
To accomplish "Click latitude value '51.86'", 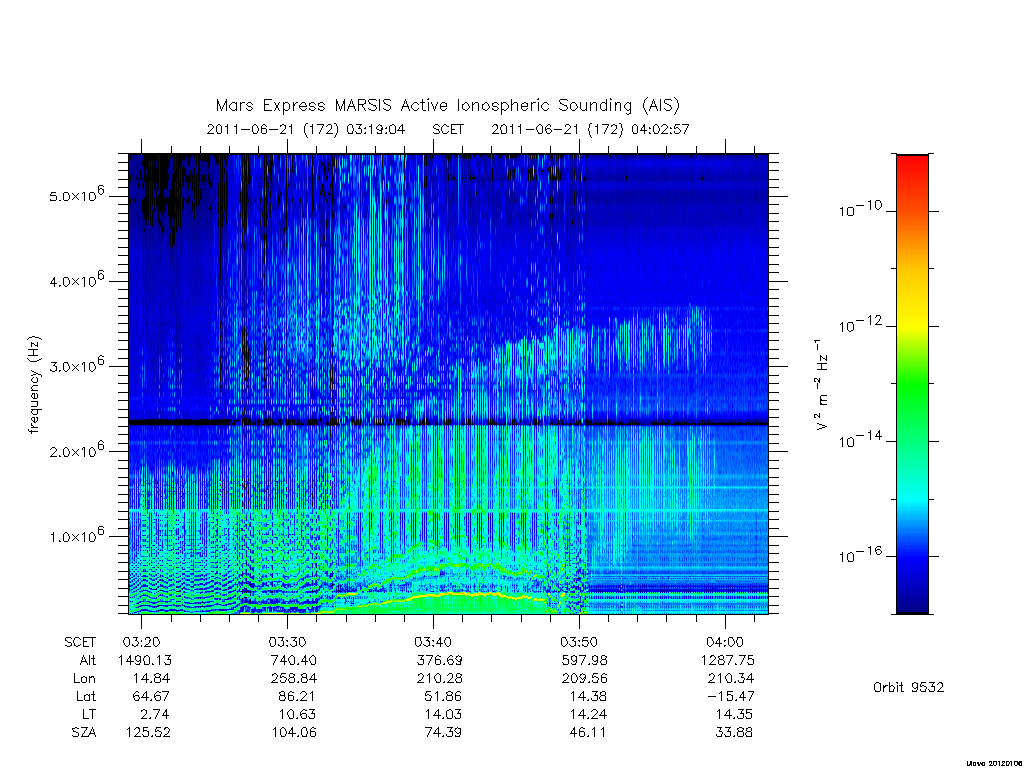I will [x=443, y=696].
